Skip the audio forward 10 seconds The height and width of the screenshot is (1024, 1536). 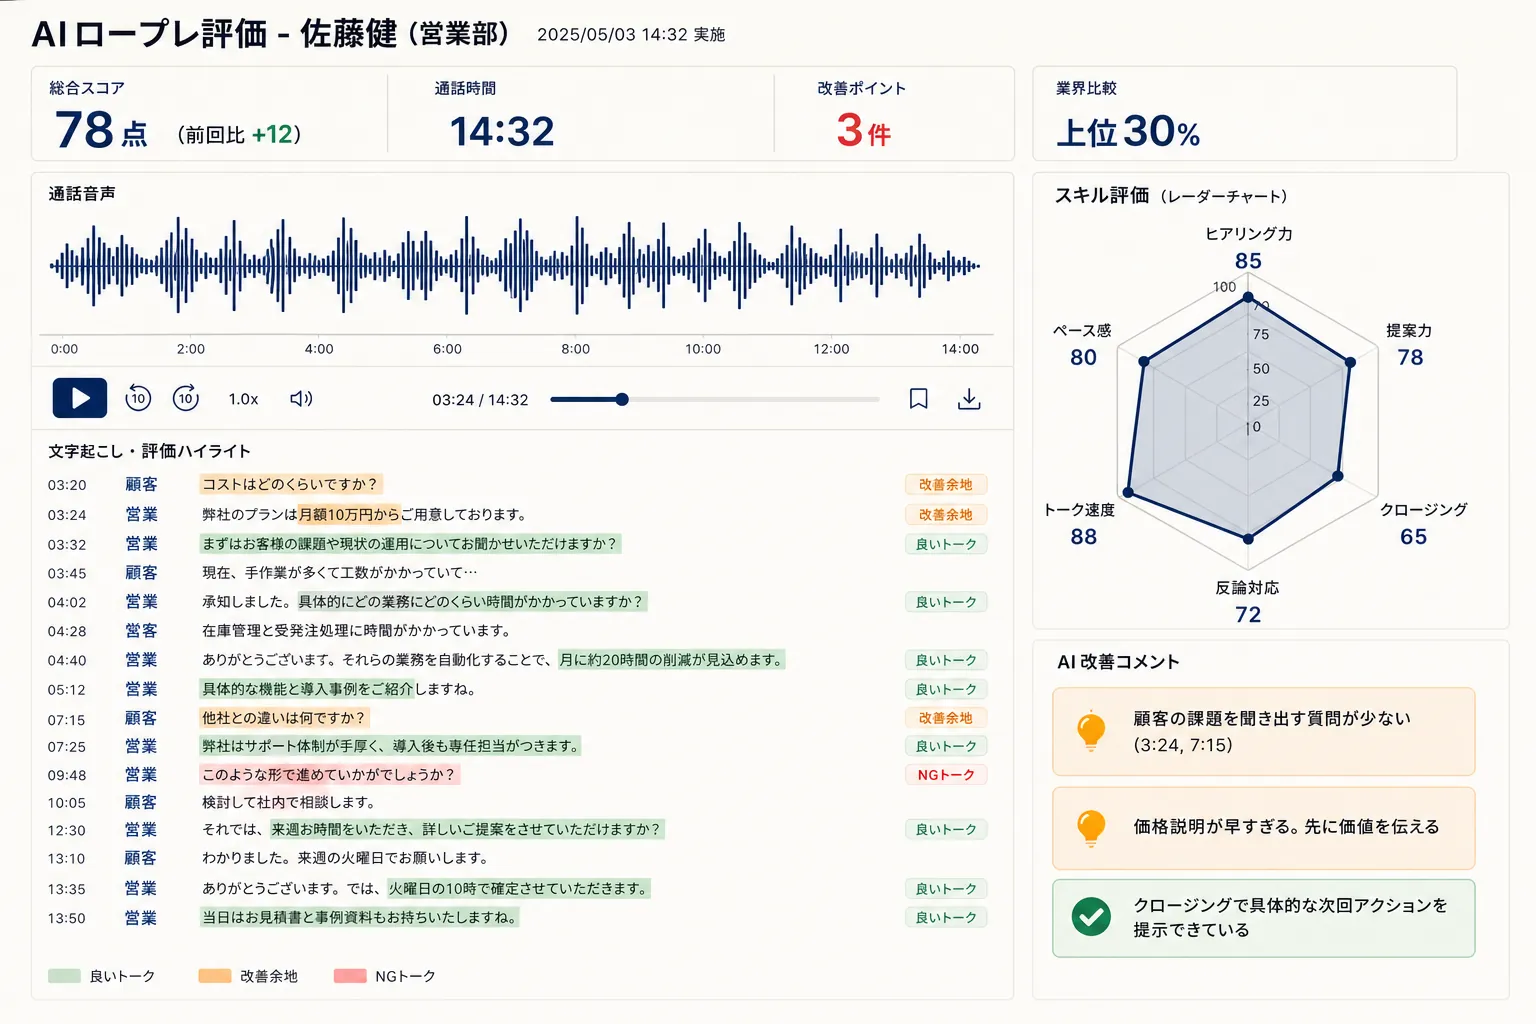186,398
